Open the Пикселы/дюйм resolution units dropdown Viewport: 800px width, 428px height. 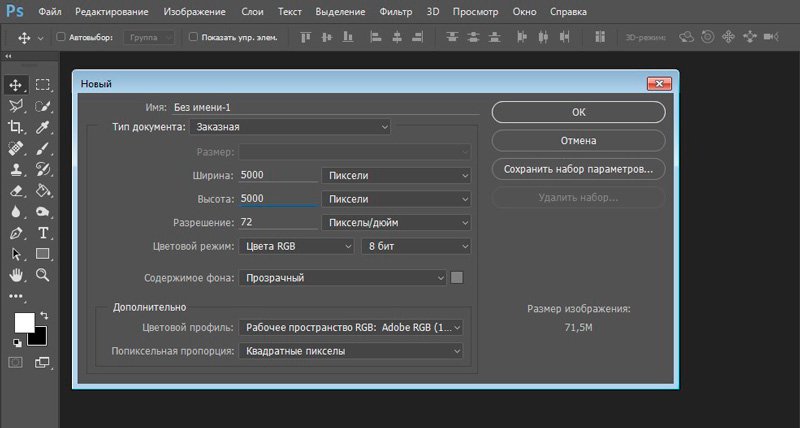point(395,222)
